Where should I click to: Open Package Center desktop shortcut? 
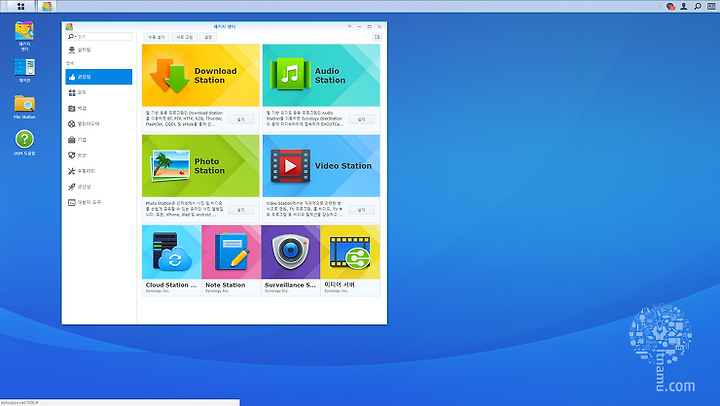24,36
